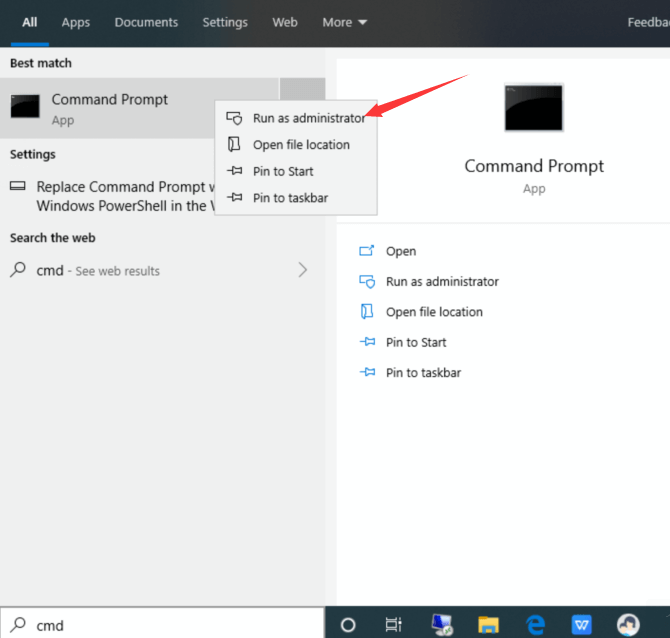
Task: Click the settings icon beside Replace Command Prompt
Action: pos(18,185)
